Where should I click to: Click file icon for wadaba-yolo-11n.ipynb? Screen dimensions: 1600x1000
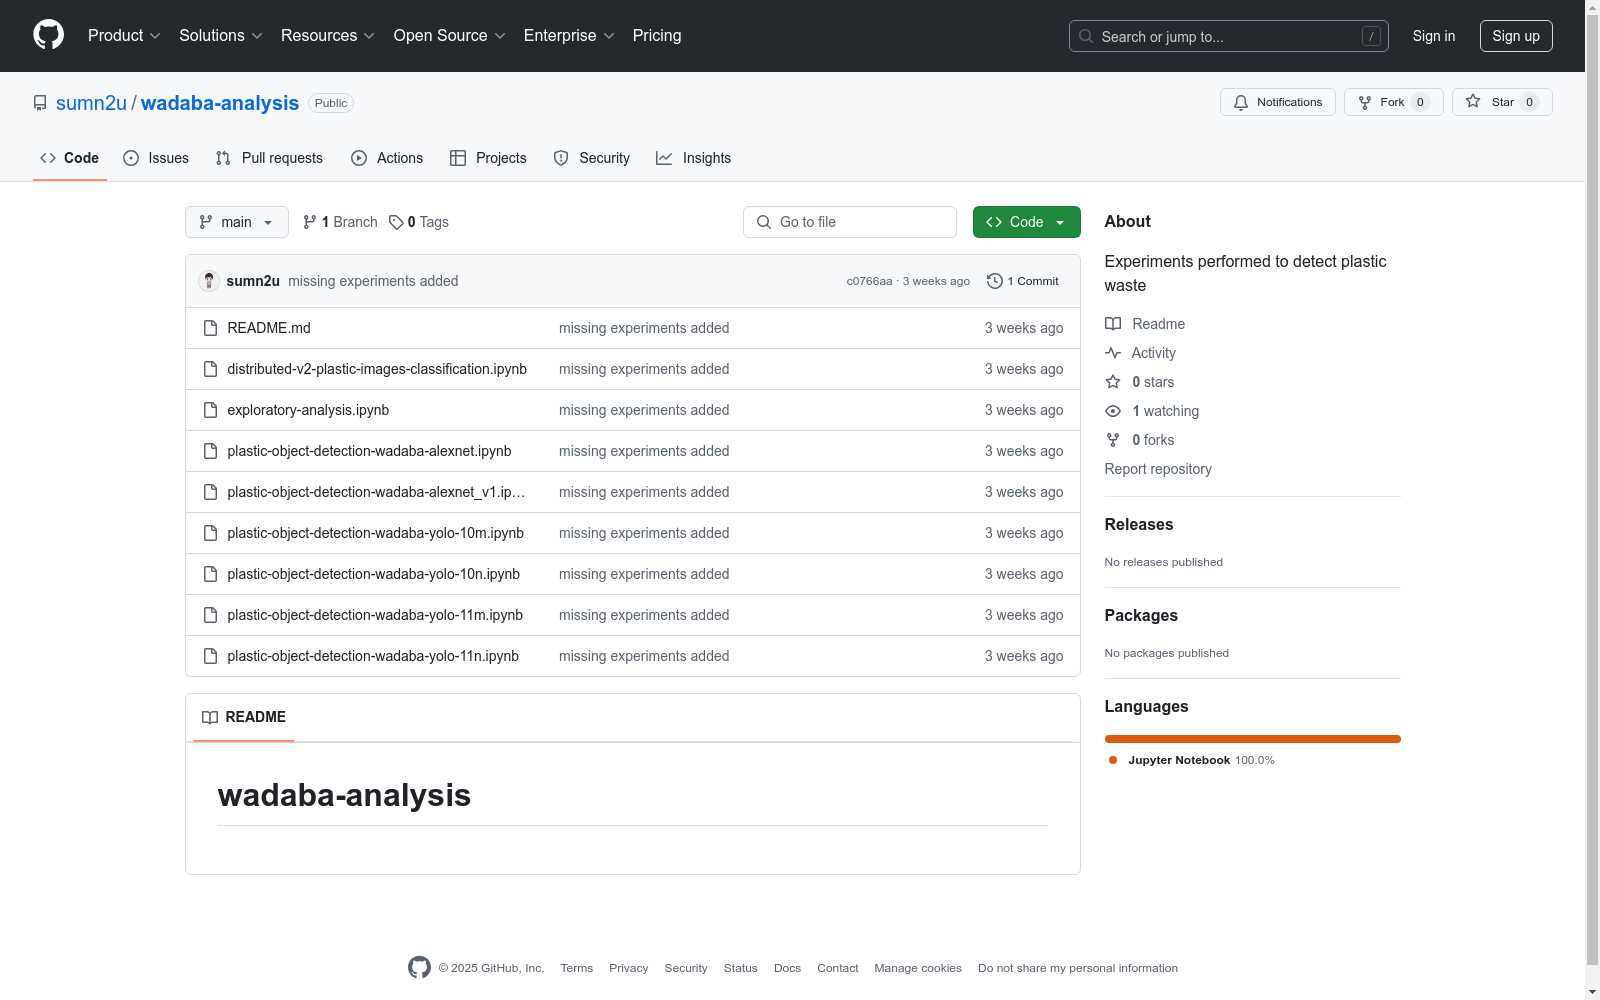[210, 656]
